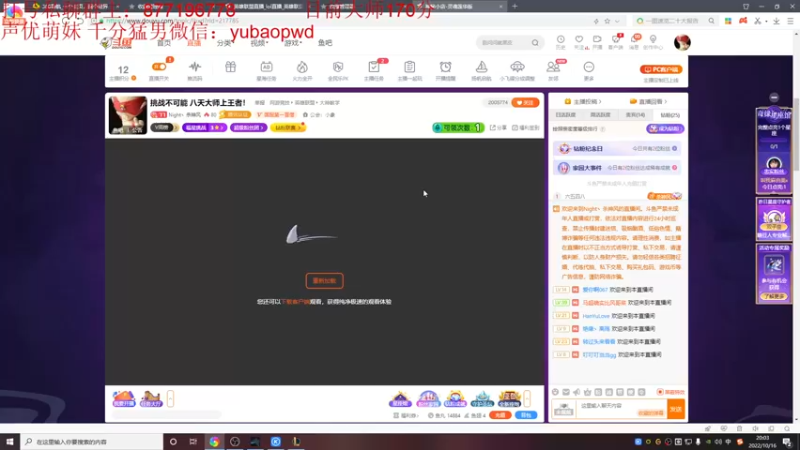The width and height of the screenshot is (800, 450).
Task: Toggle the 屏蔽特效 effects option in chat
Action: 670,392
